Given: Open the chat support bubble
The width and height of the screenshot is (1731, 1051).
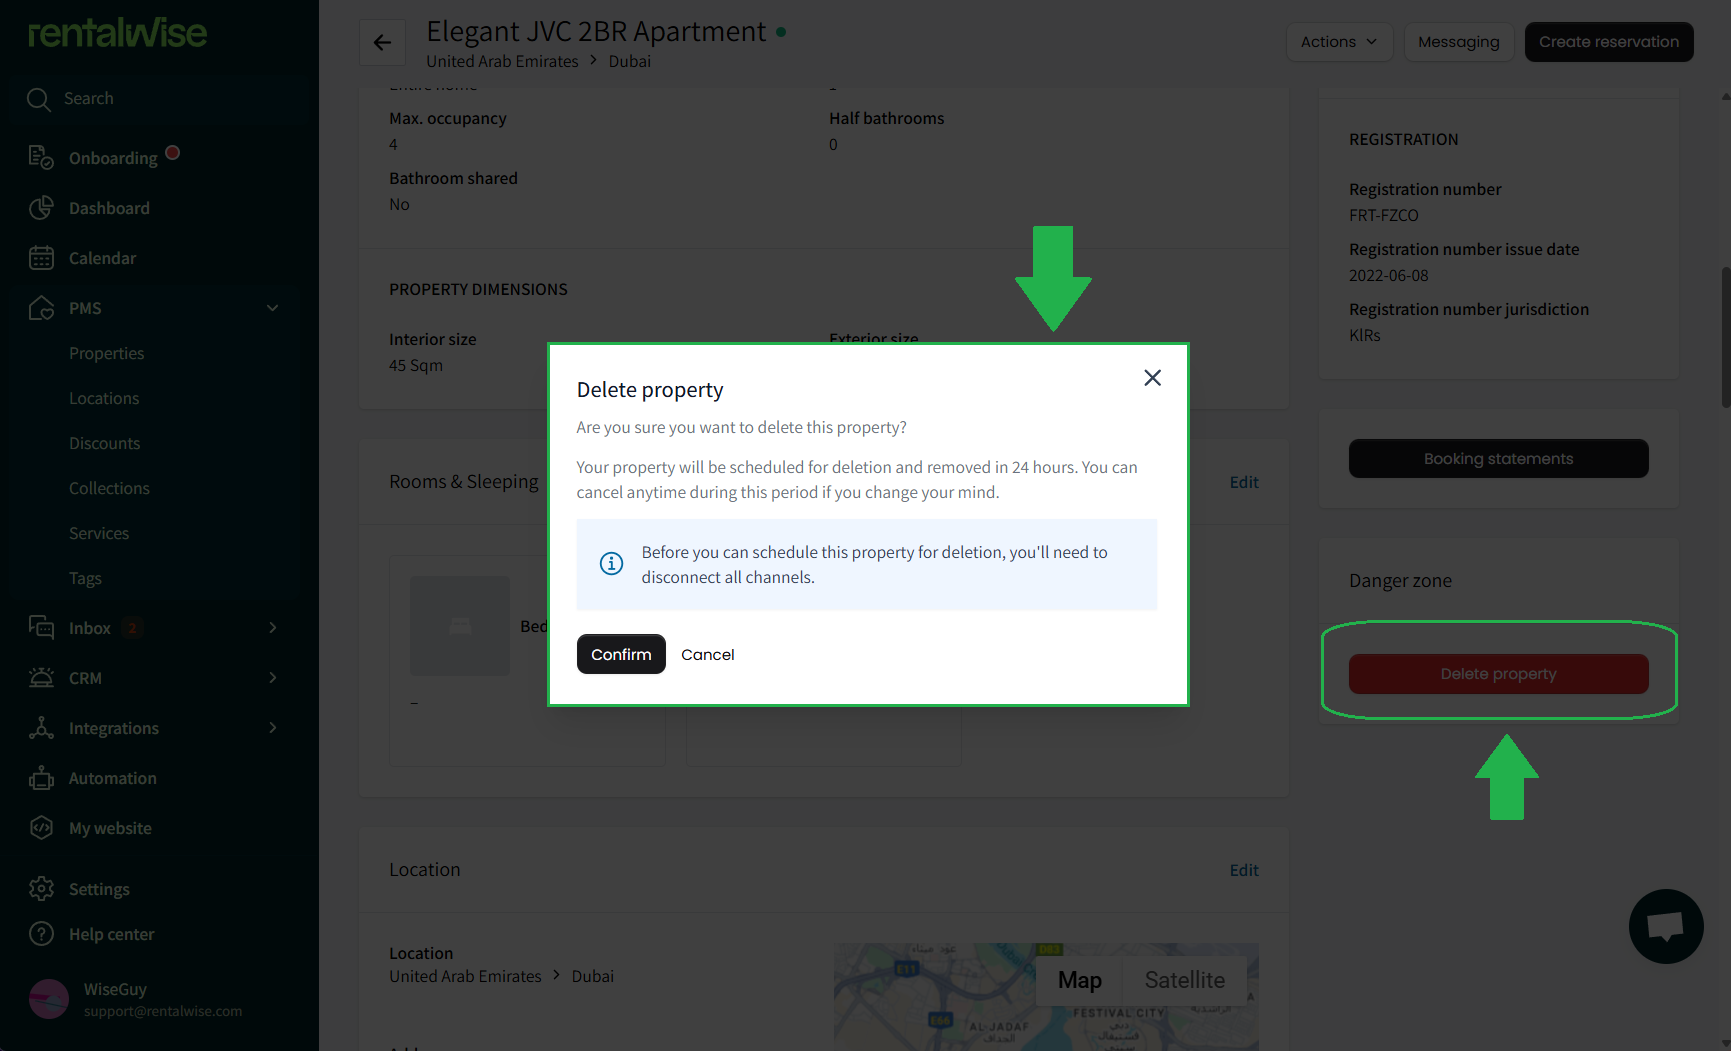Looking at the screenshot, I should 1665,926.
